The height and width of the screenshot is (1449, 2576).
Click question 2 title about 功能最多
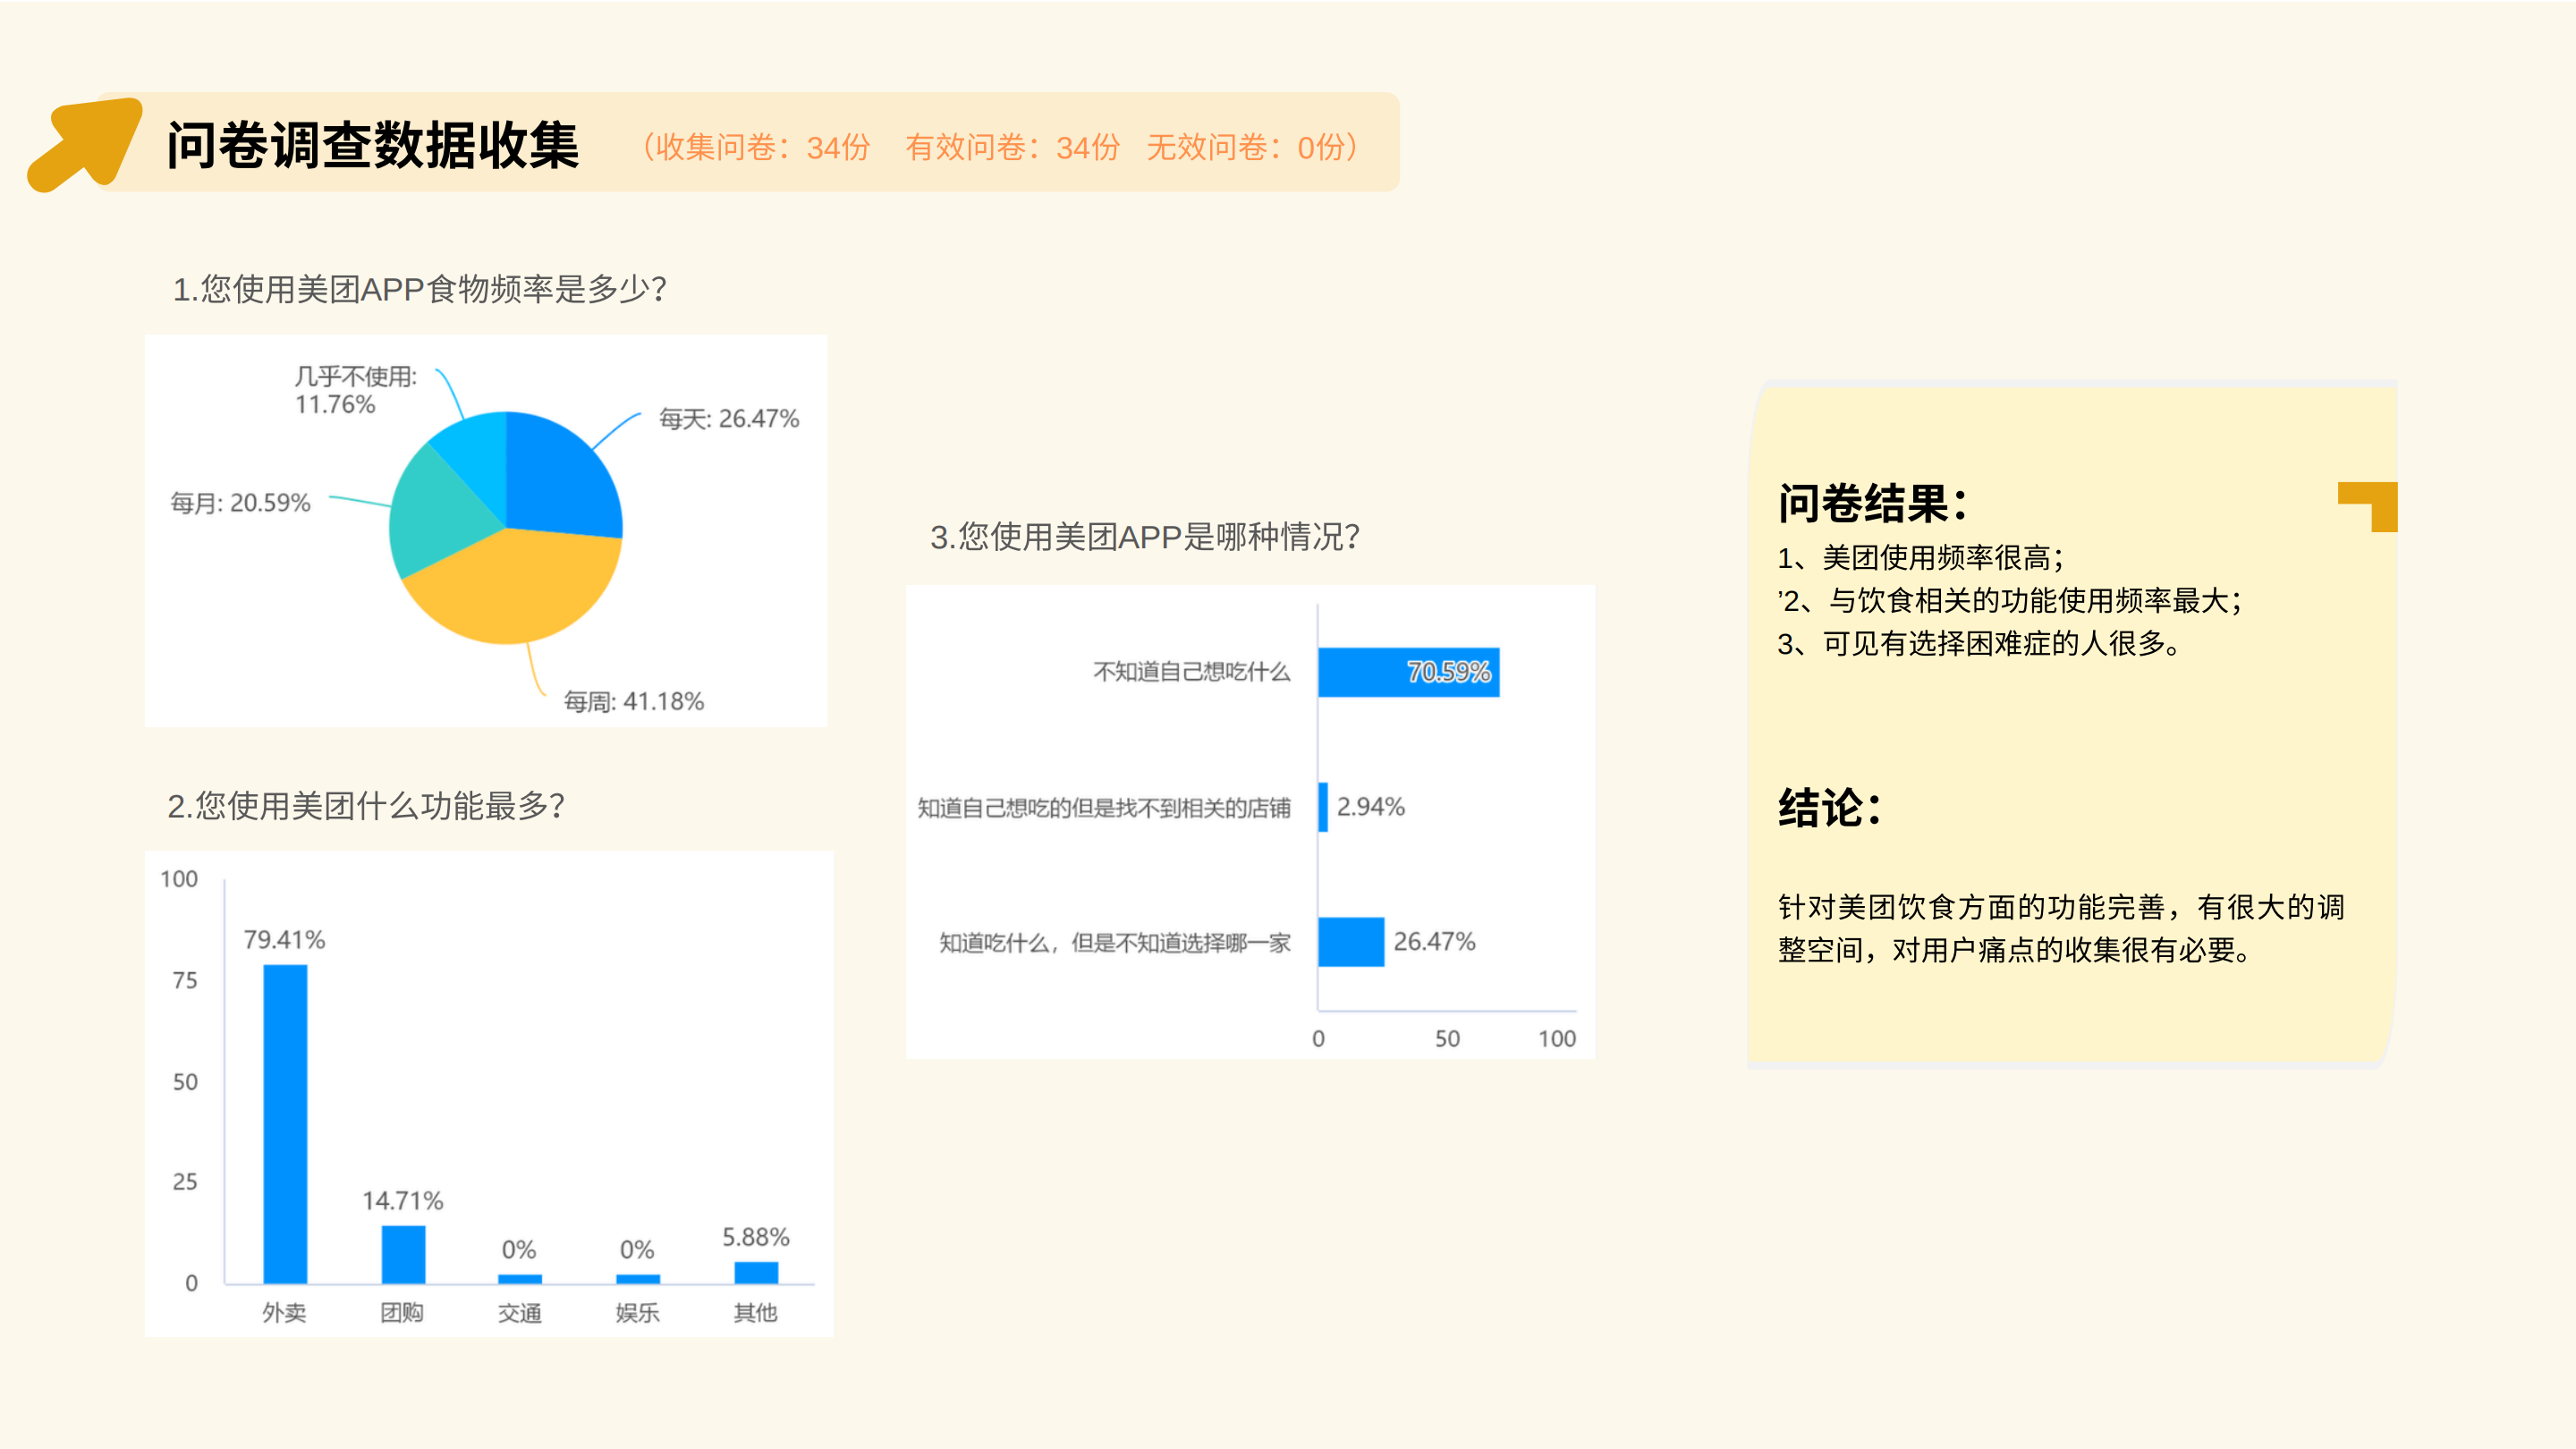coord(366,805)
